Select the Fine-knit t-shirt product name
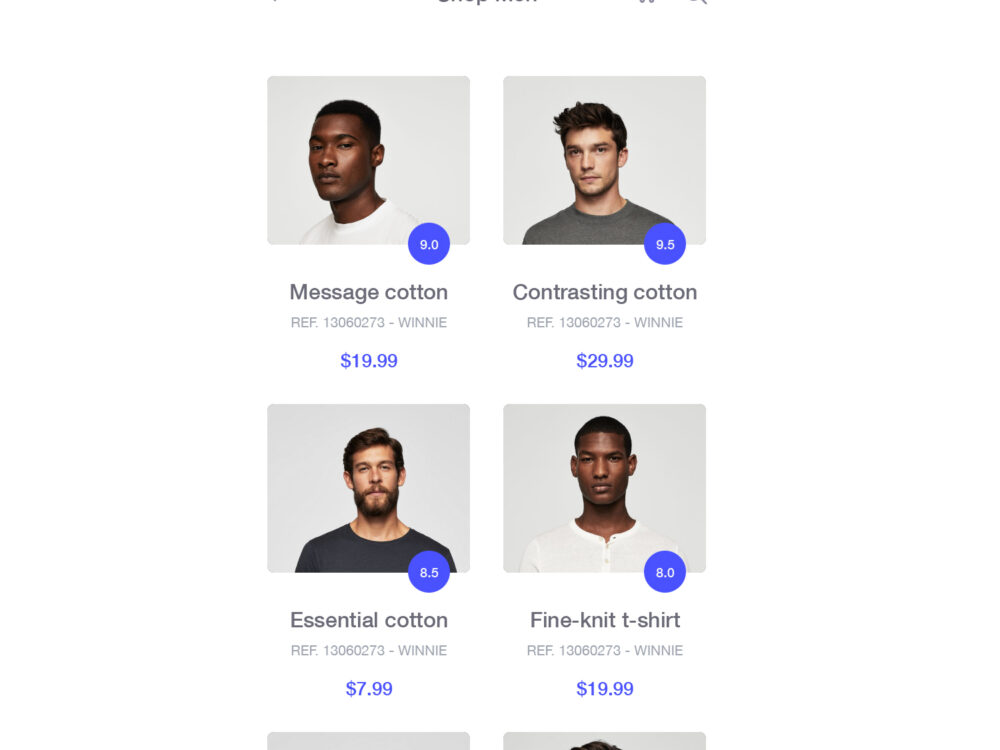This screenshot has width=1000, height=750. click(604, 620)
